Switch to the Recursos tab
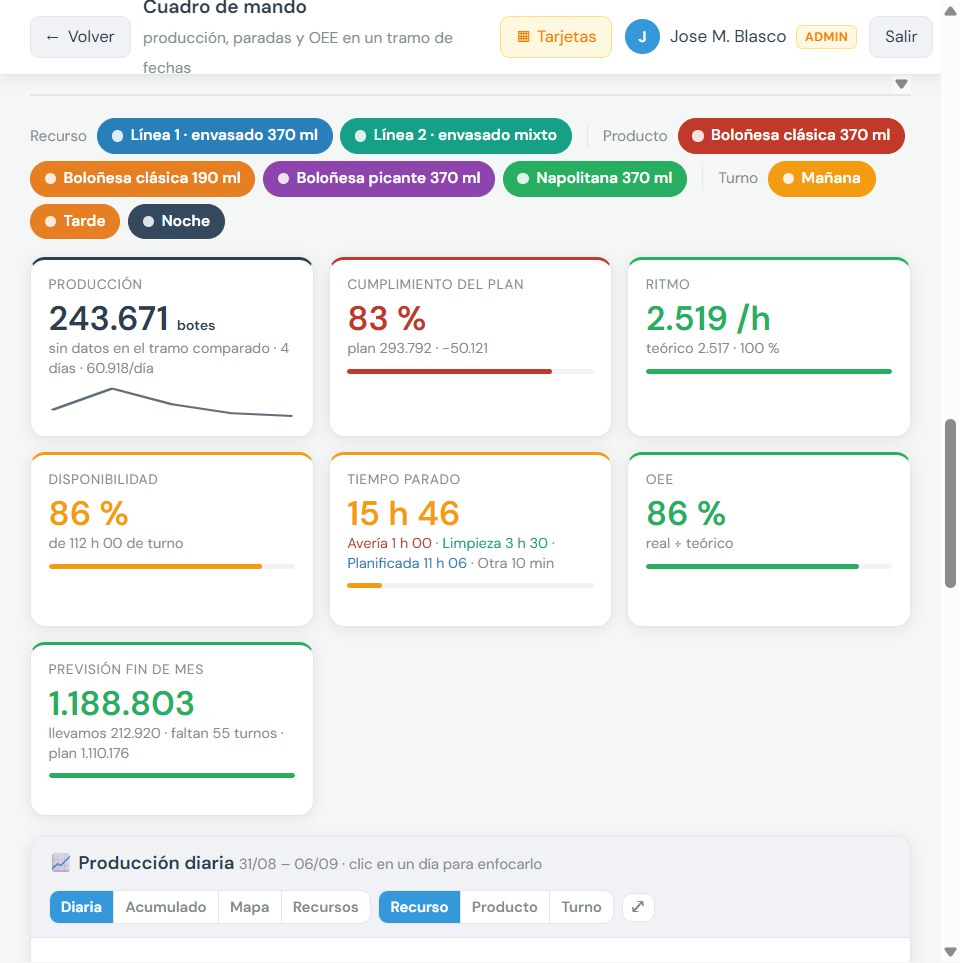Screen dimensions: 960x963 [x=326, y=907]
